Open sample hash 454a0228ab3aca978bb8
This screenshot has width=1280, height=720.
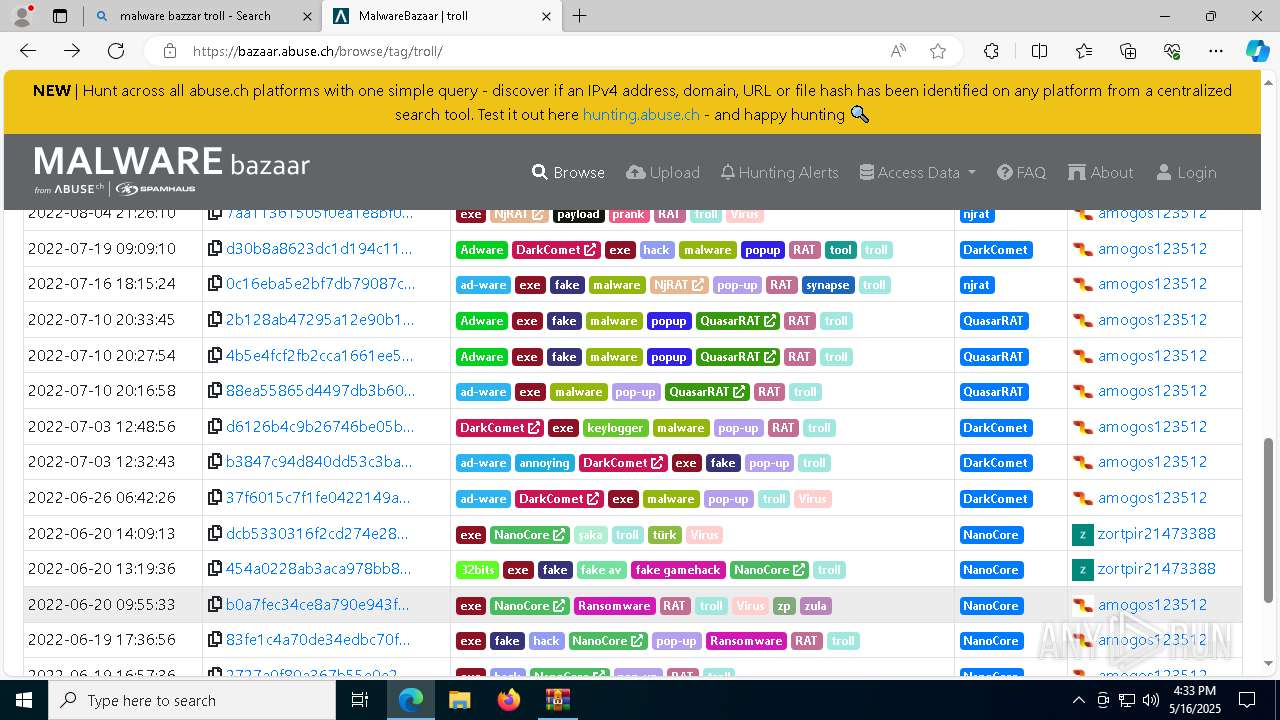pyautogui.click(x=318, y=569)
